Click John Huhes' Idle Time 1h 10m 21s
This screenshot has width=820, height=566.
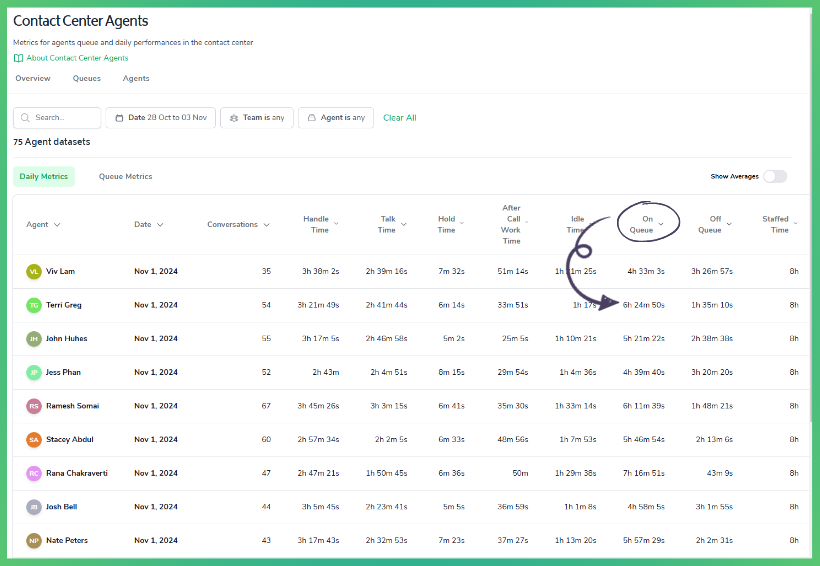[575, 338]
